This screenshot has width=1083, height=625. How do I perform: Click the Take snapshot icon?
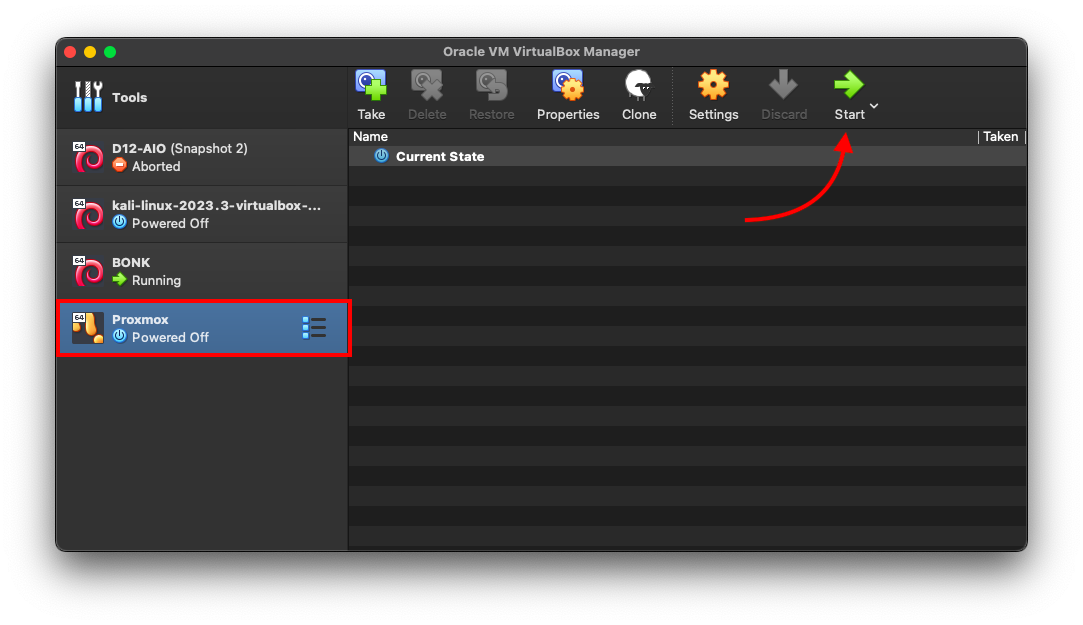click(371, 86)
